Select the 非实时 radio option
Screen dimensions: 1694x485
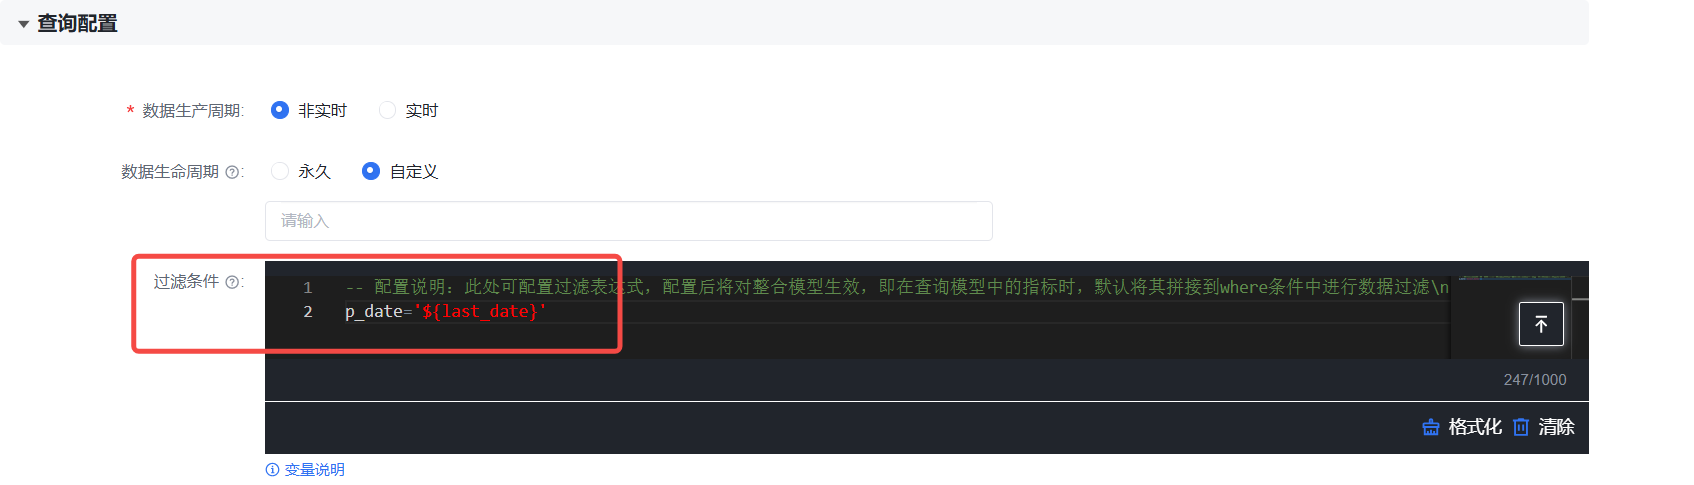pyautogui.click(x=280, y=110)
